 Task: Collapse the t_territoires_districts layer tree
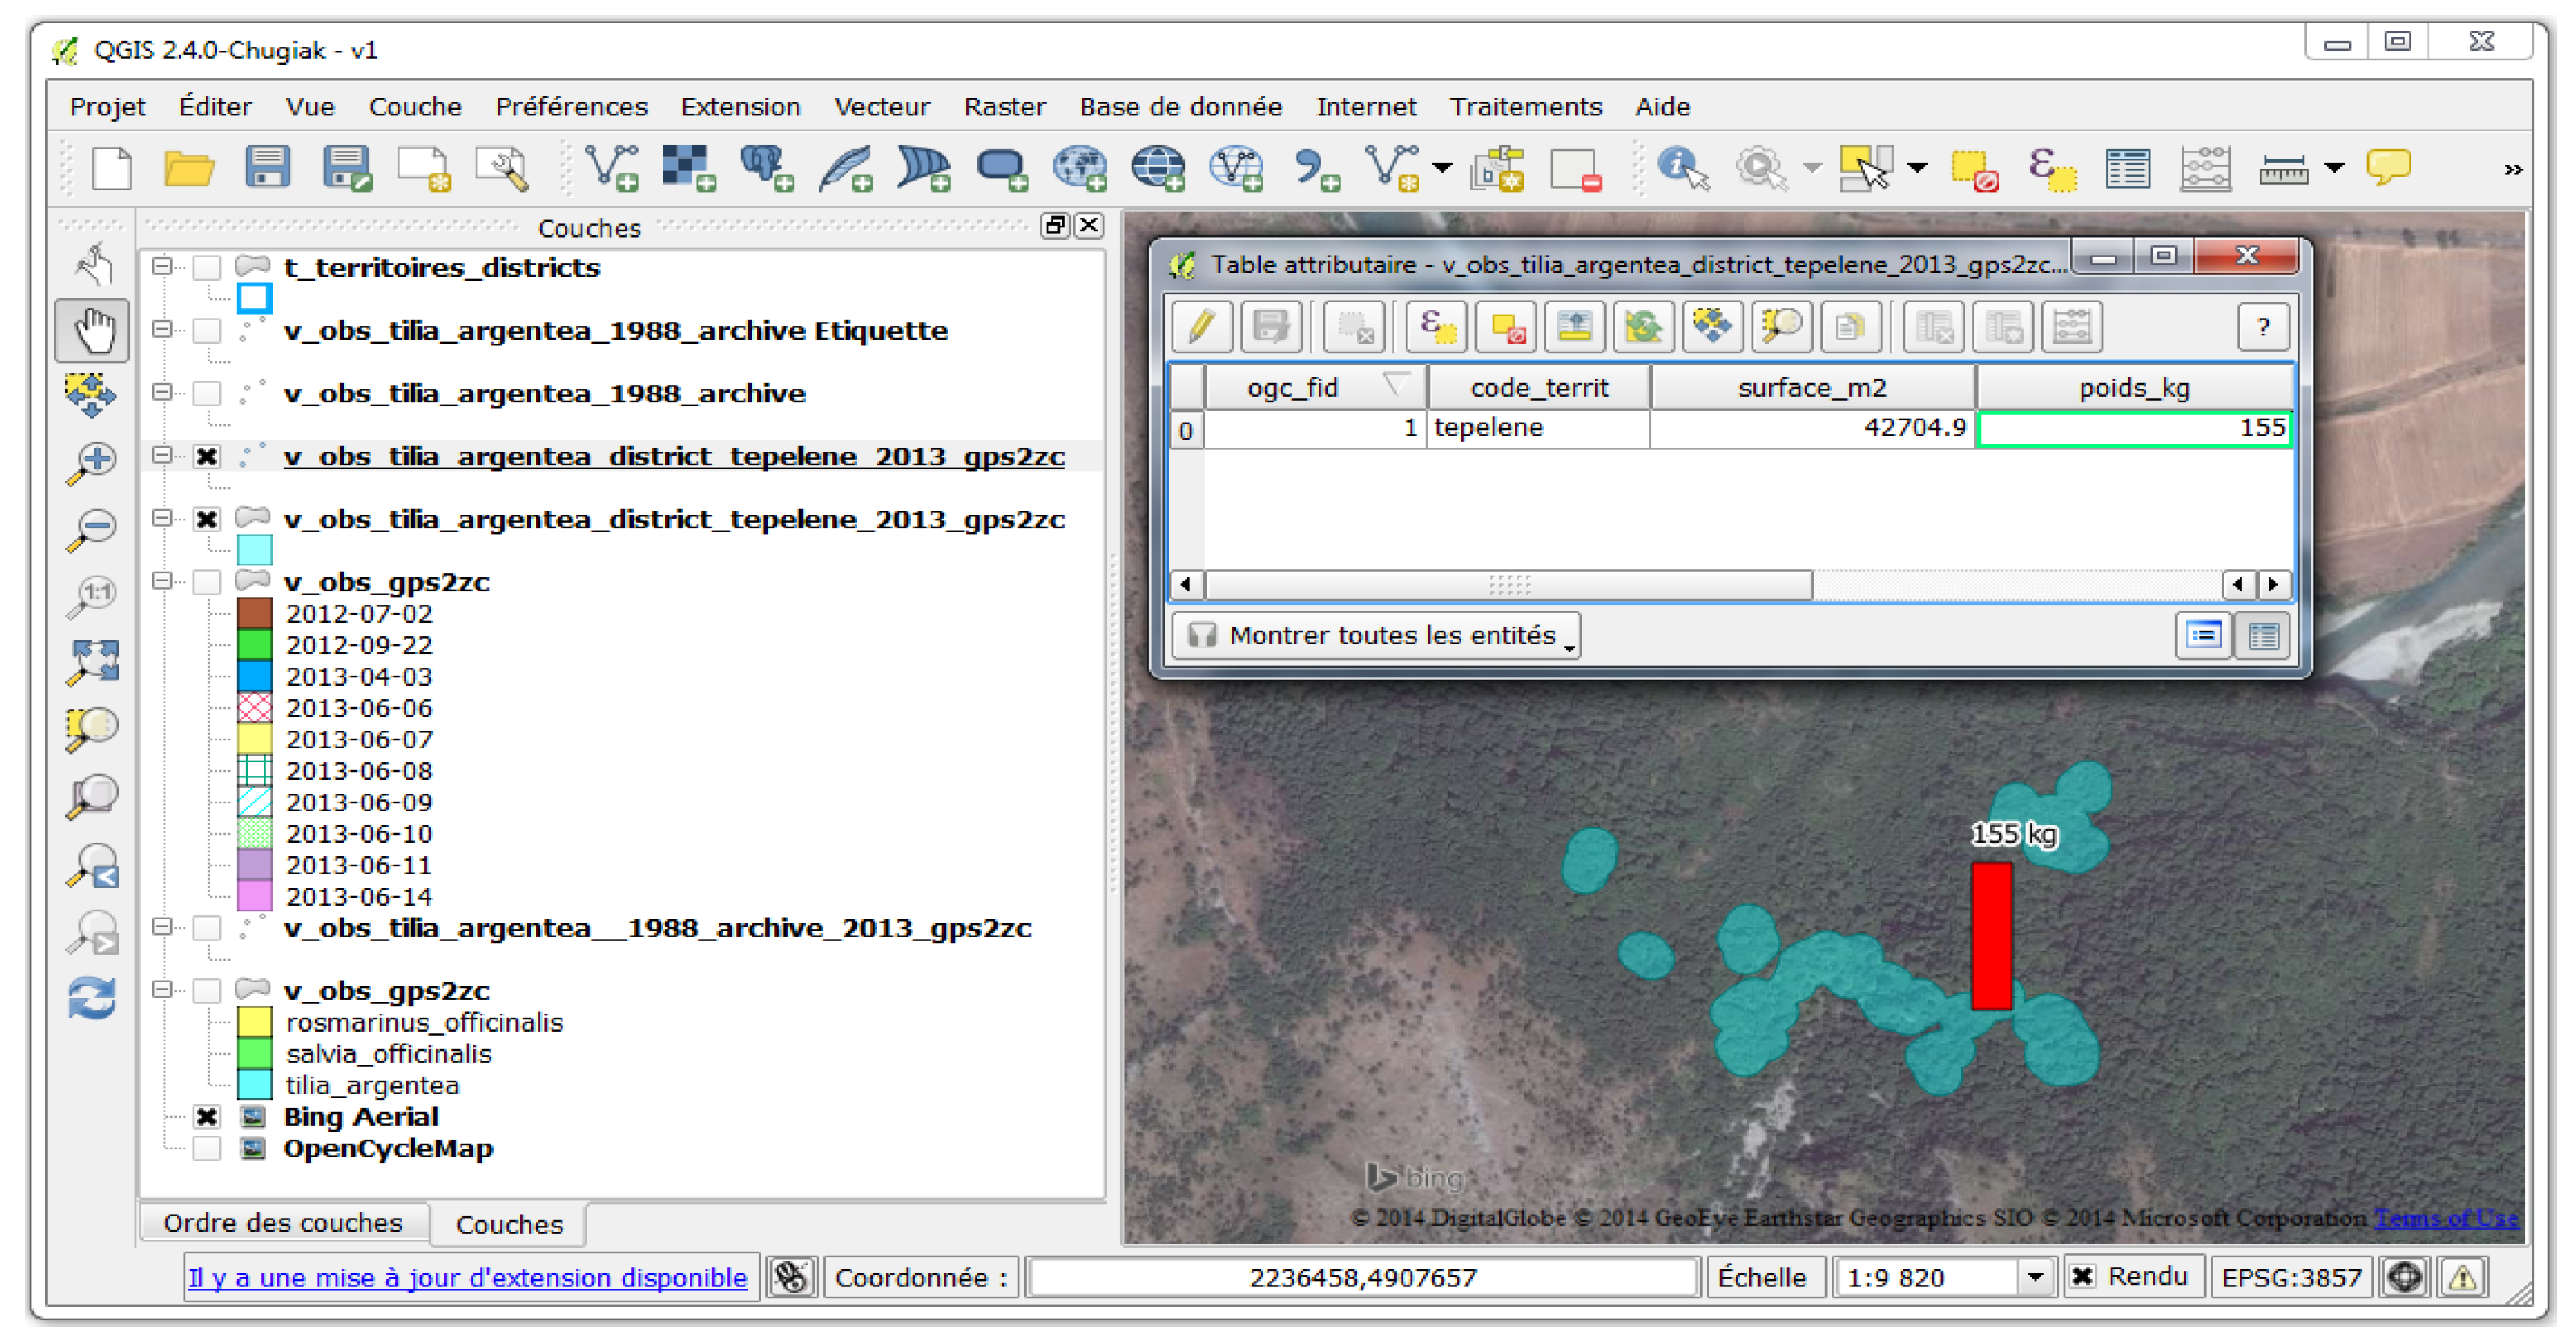[x=162, y=266]
